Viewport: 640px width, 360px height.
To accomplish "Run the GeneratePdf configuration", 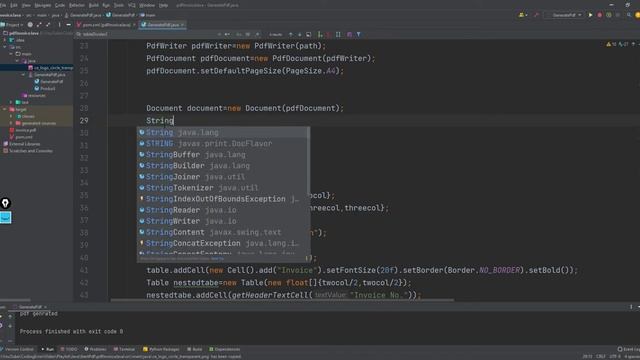I will coord(590,15).
